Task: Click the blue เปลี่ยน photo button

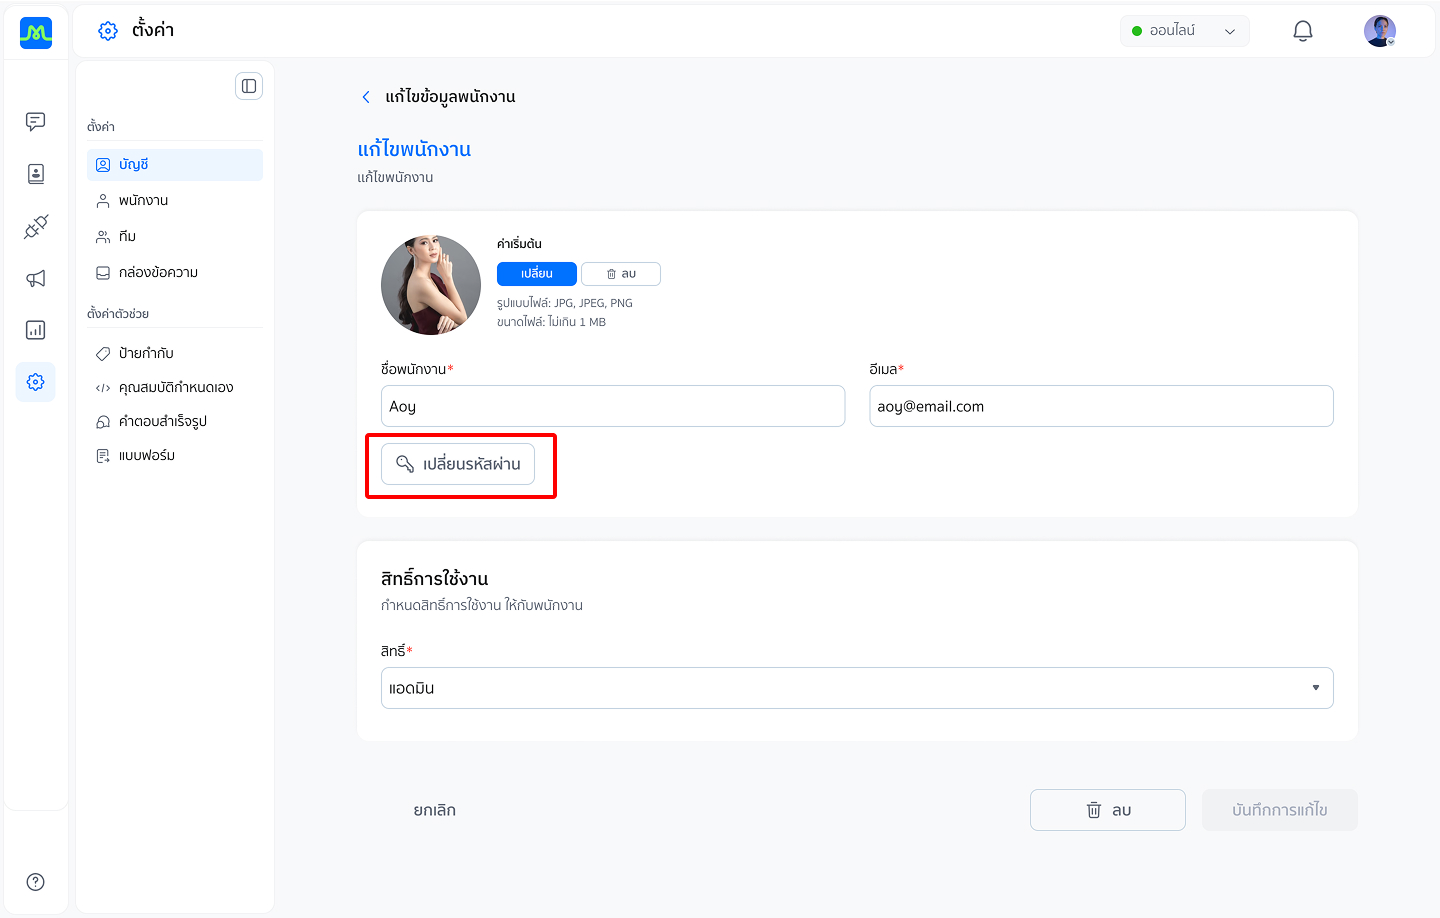Action: pos(537,274)
